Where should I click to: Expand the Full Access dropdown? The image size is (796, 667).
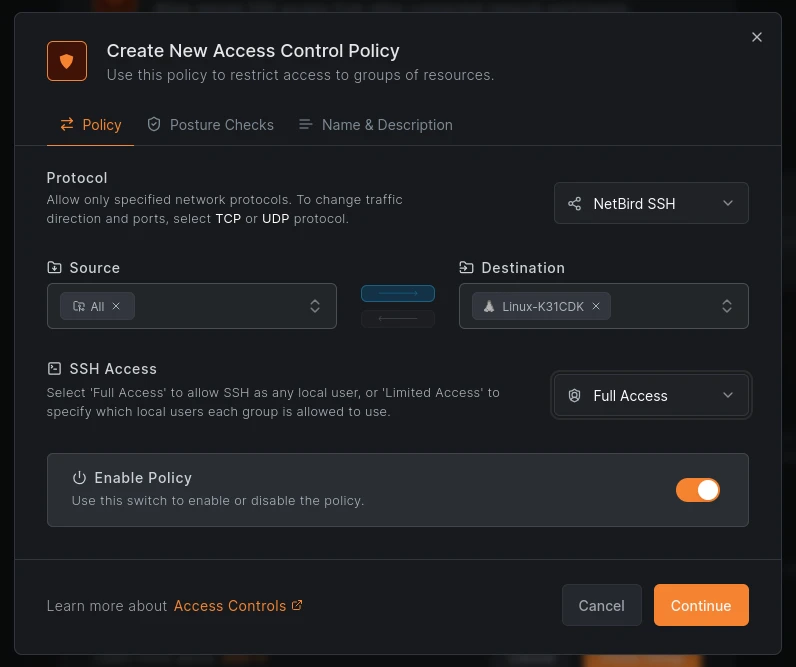[651, 396]
